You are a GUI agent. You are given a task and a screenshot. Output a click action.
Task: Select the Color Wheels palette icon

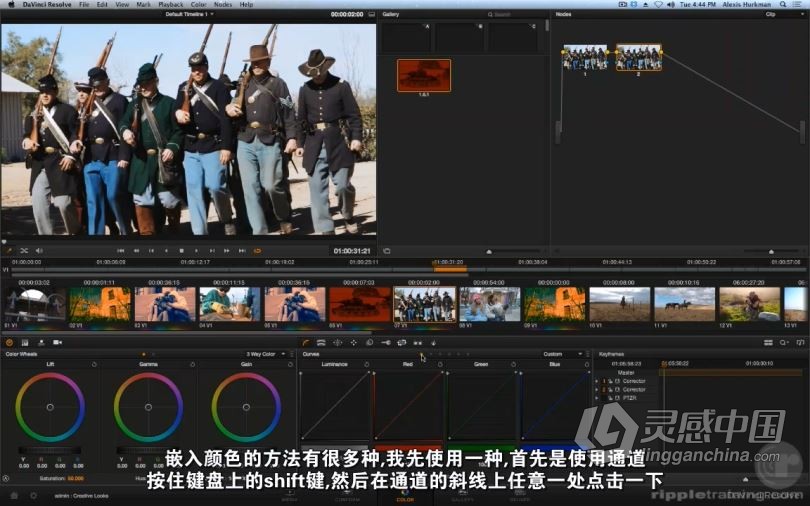[9, 342]
